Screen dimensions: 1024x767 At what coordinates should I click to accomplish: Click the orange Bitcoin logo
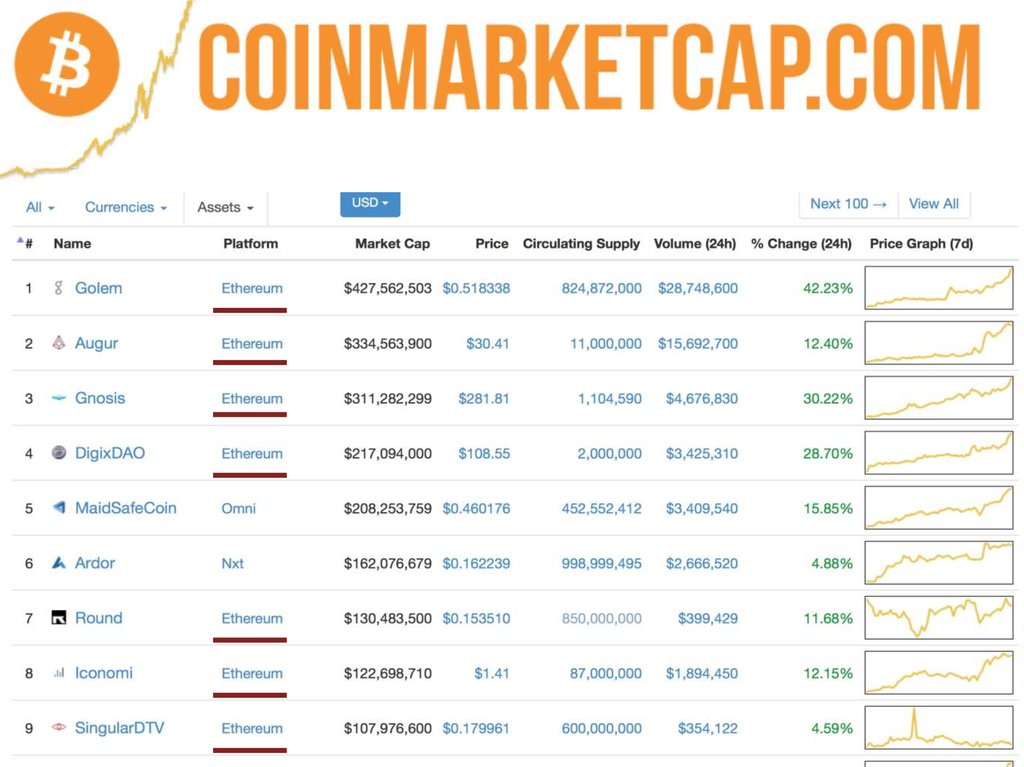(x=68, y=65)
